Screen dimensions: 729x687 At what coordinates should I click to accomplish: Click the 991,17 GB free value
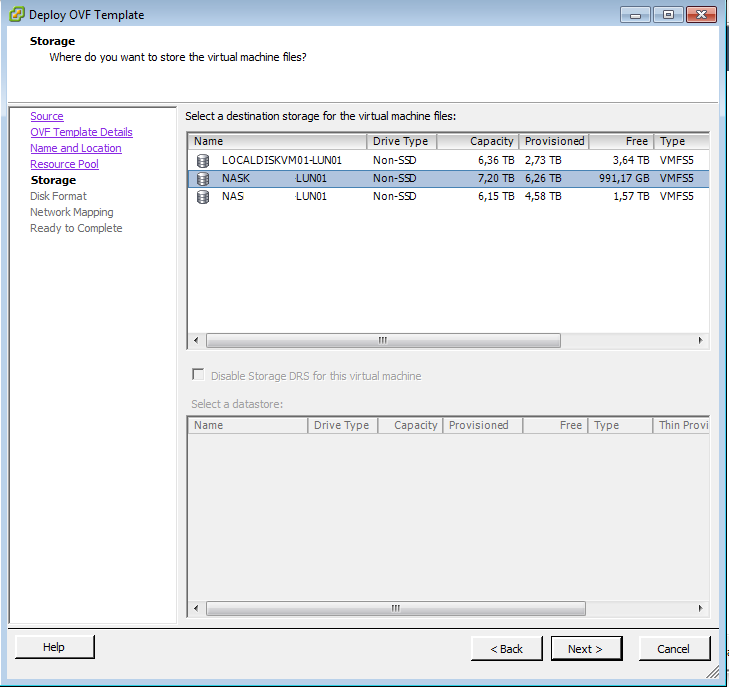coord(624,178)
